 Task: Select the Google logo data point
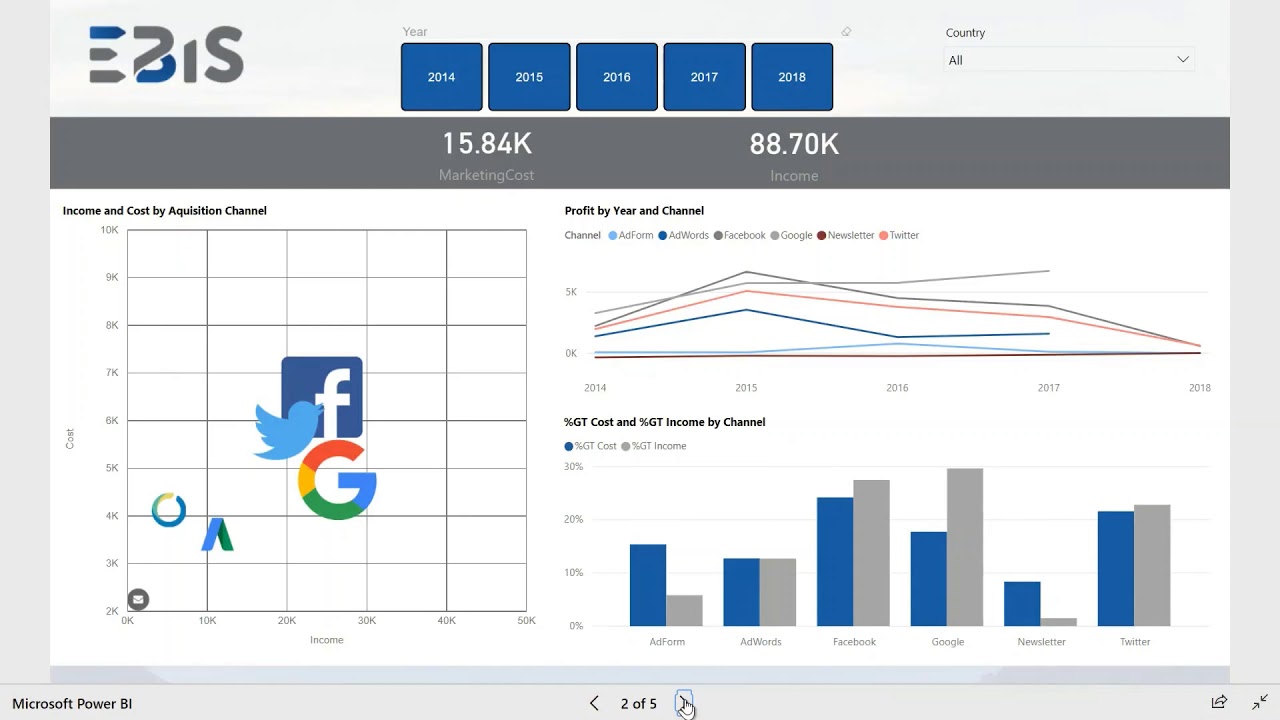pyautogui.click(x=337, y=480)
